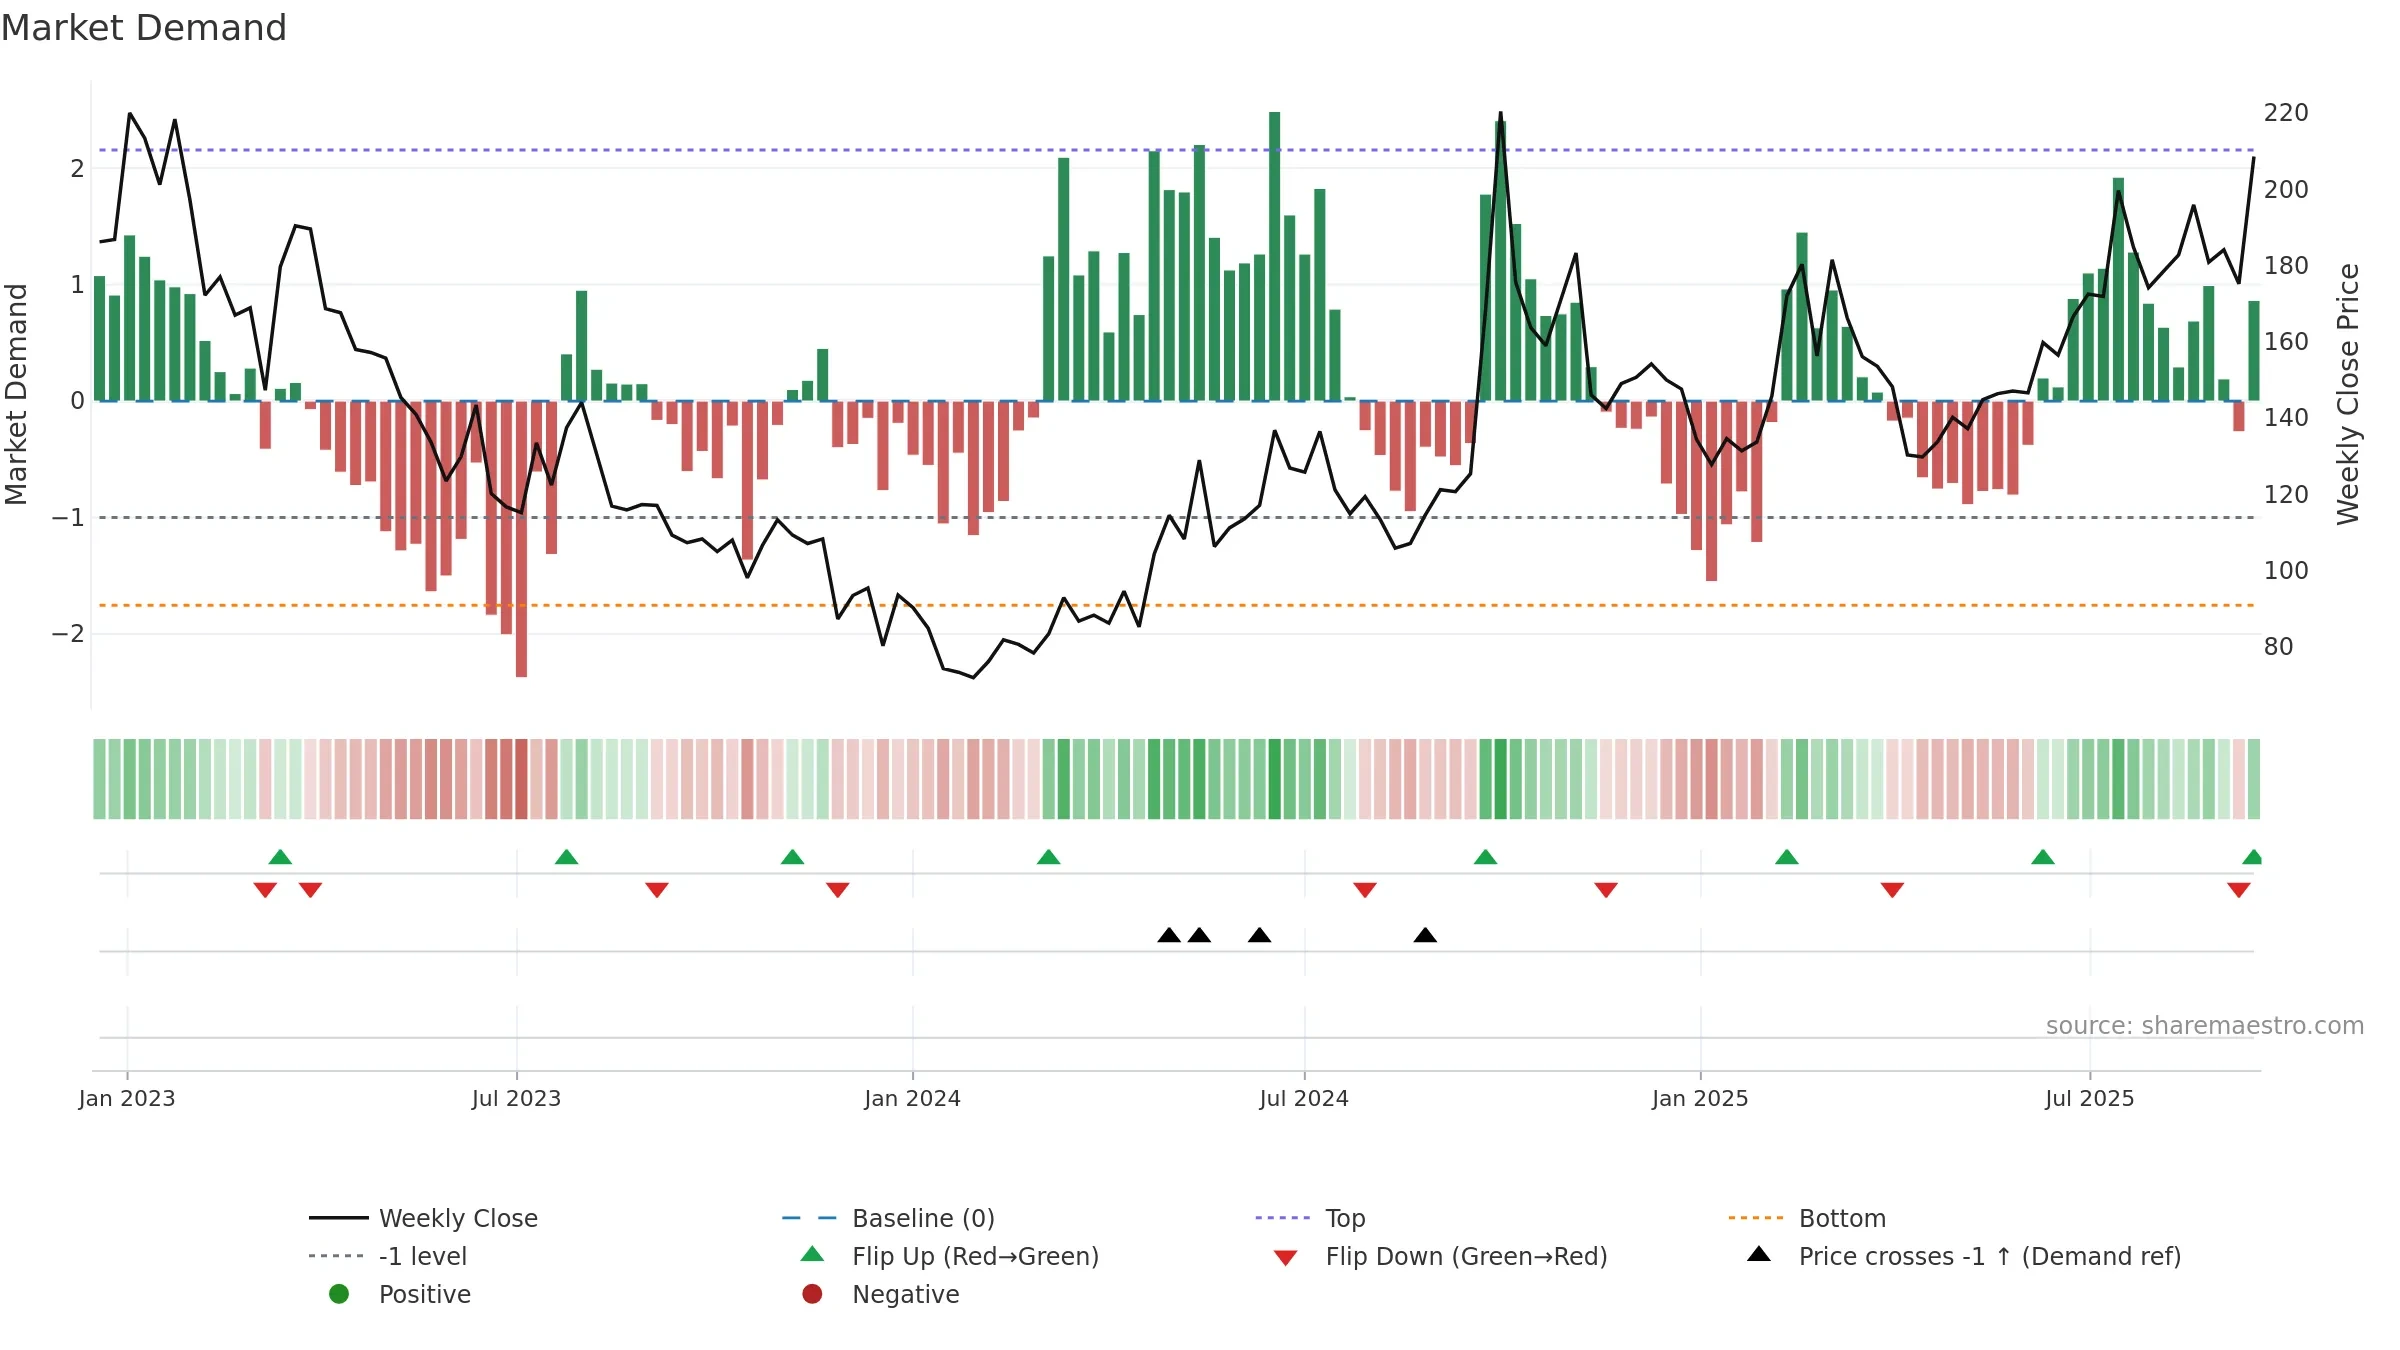Screen dimensions: 2400x1350
Task: Toggle the Top legend entry
Action: 1310,1218
